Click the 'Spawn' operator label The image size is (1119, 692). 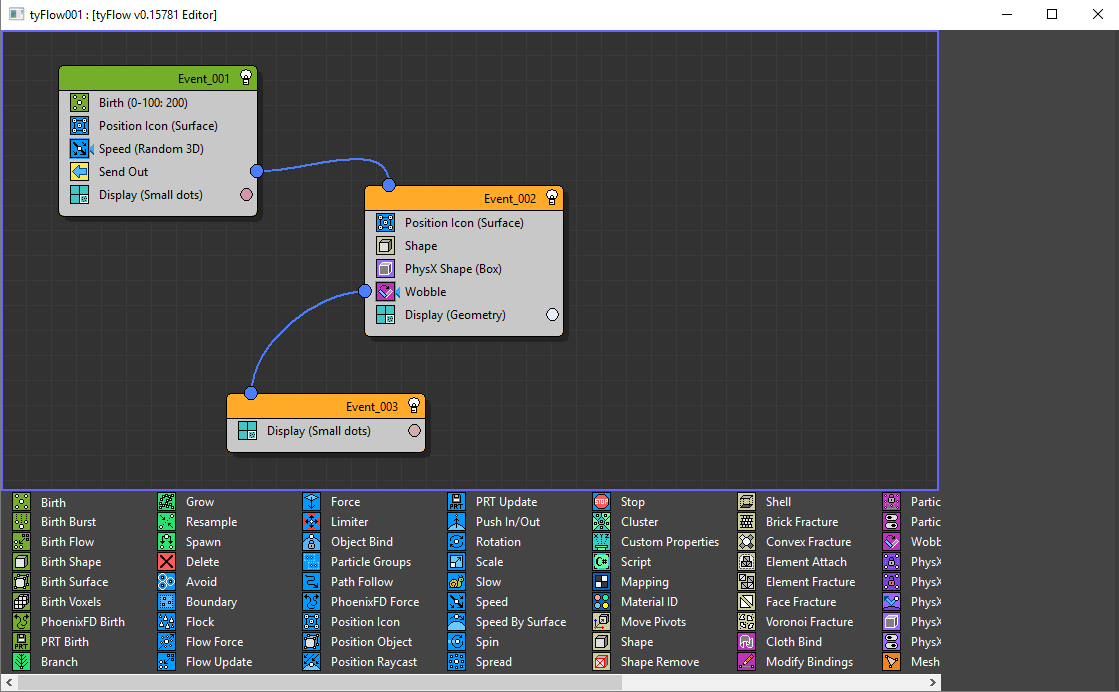203,542
